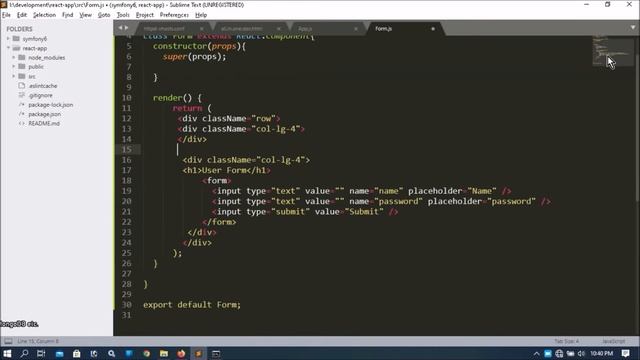Open the Project menu
Image resolution: width=640 pixels, height=360 pixels.
(144, 15)
